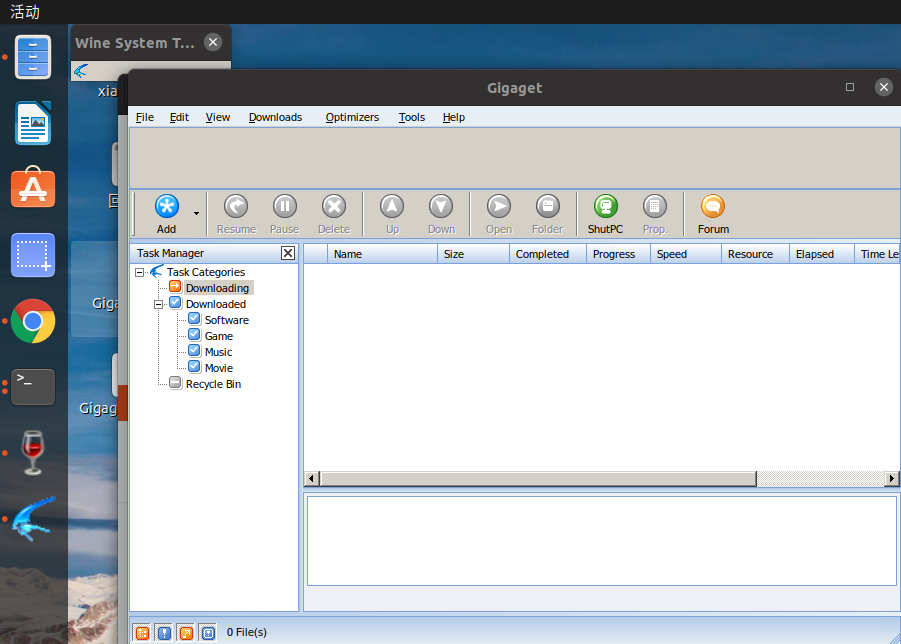Click the first orange status bar icon
Image resolution: width=901 pixels, height=644 pixels.
(142, 633)
